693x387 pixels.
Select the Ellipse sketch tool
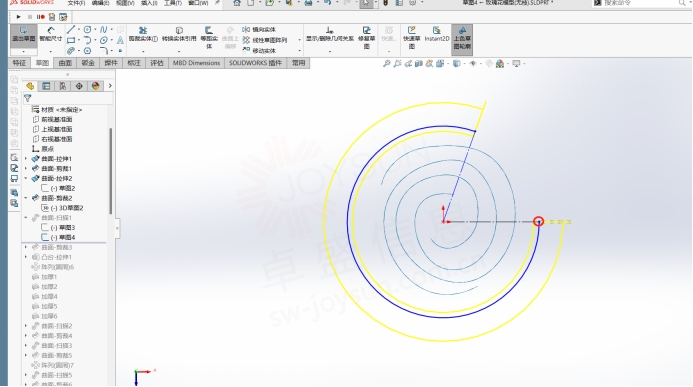pyautogui.click(x=103, y=40)
